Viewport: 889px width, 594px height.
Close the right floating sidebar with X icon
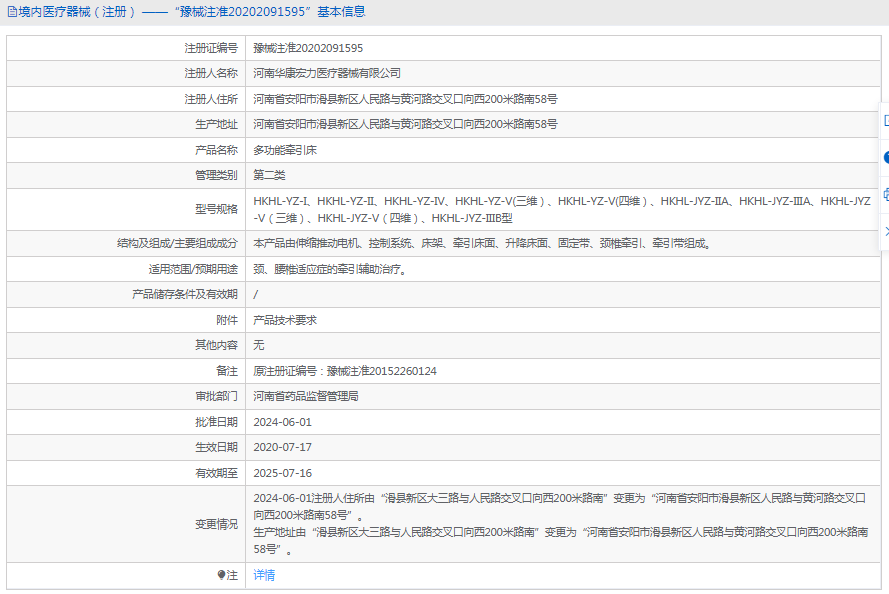coord(886,231)
